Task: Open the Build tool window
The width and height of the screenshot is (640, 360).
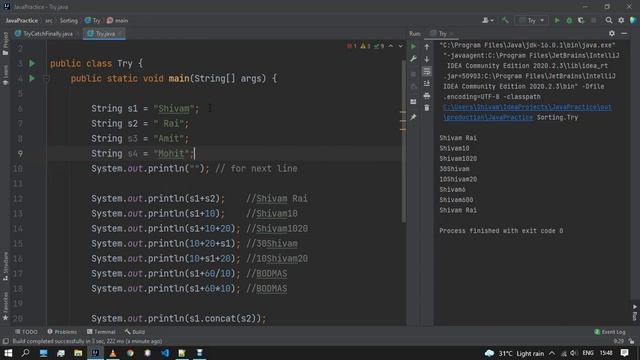Action: (x=135, y=332)
